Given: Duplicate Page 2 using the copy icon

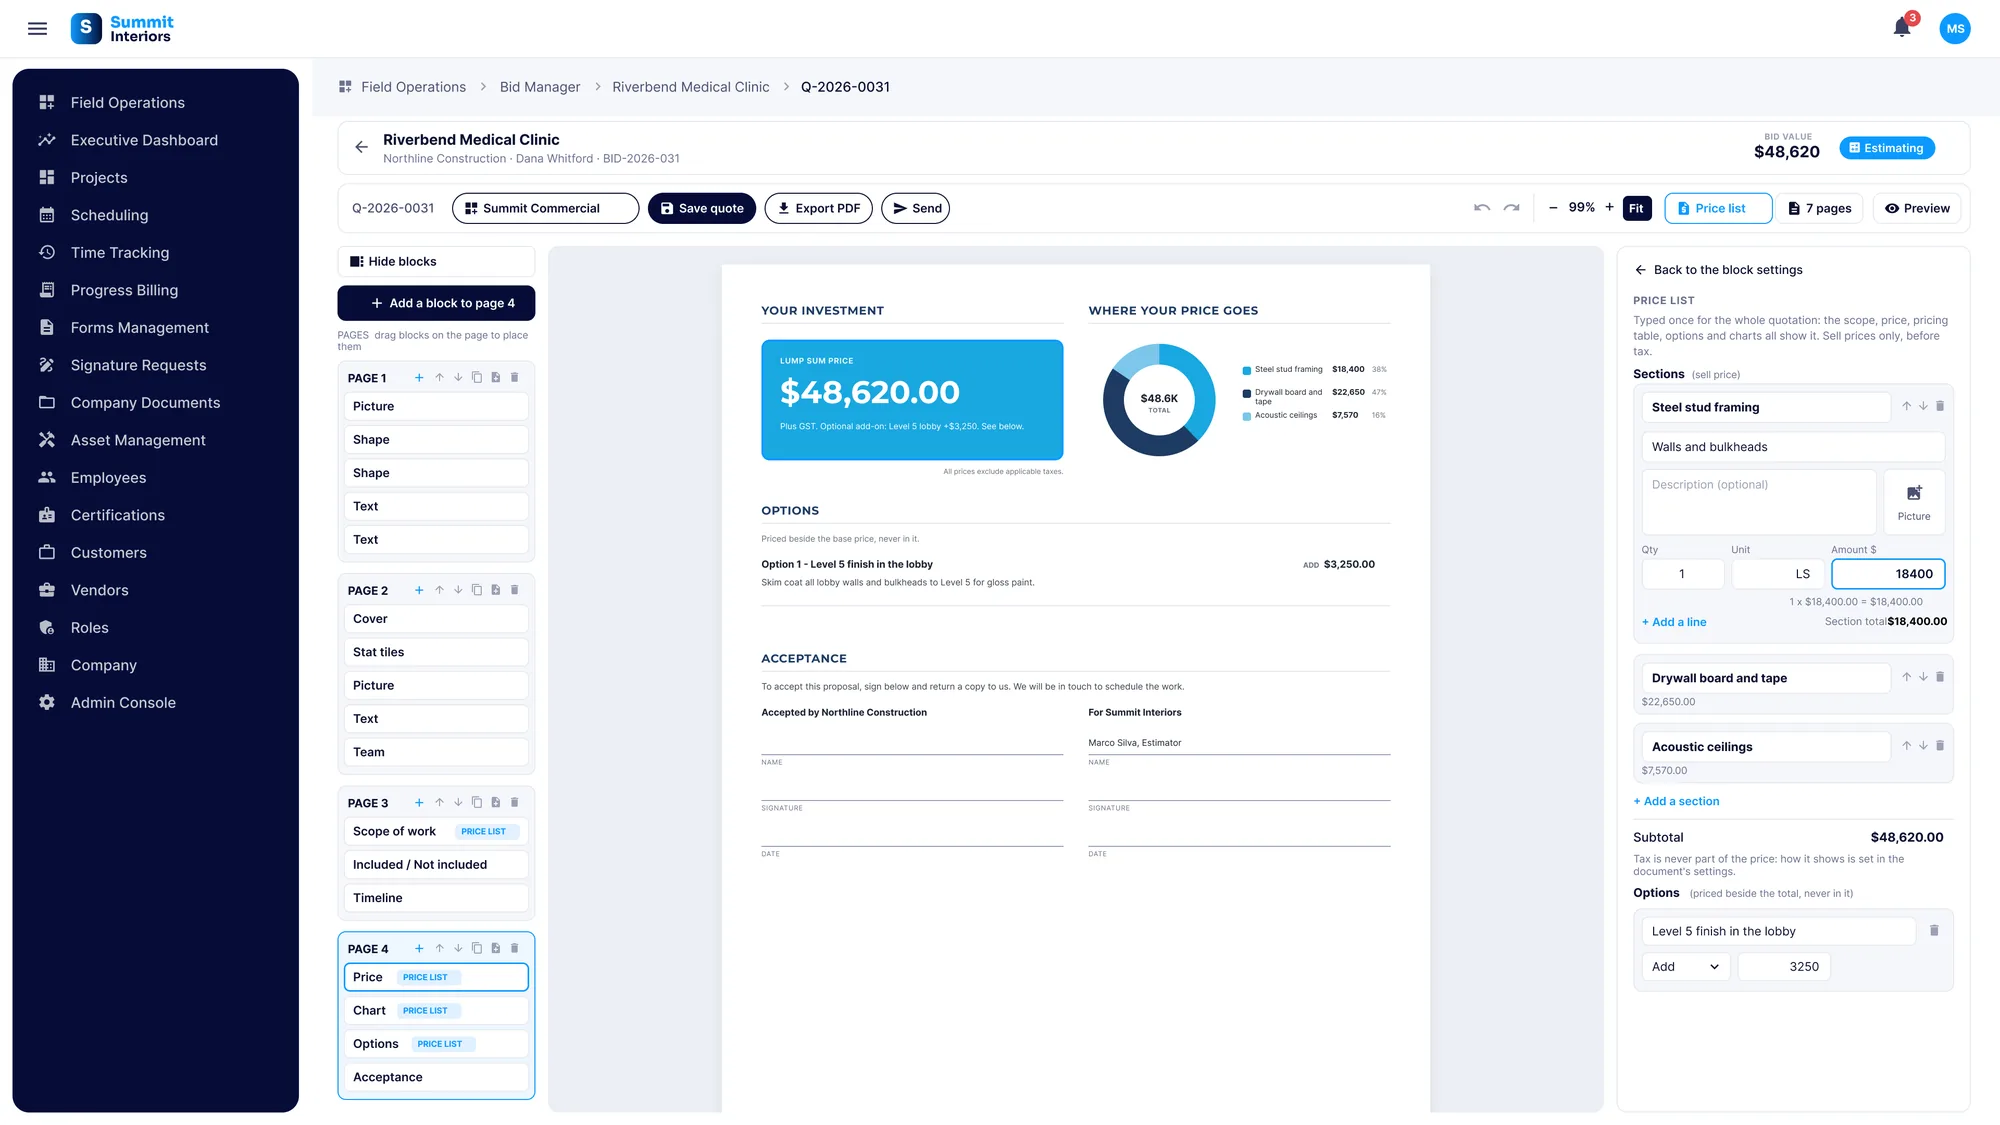Looking at the screenshot, I should point(477,590).
